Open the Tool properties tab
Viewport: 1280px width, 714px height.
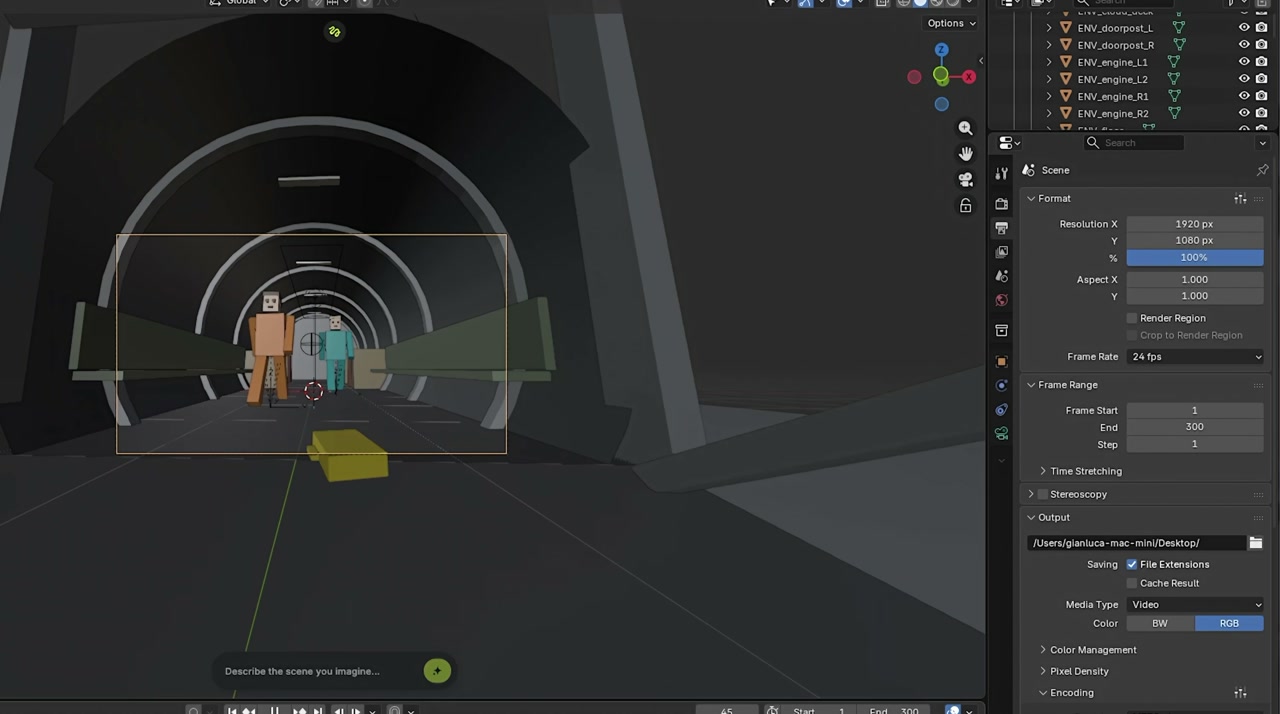(1001, 173)
